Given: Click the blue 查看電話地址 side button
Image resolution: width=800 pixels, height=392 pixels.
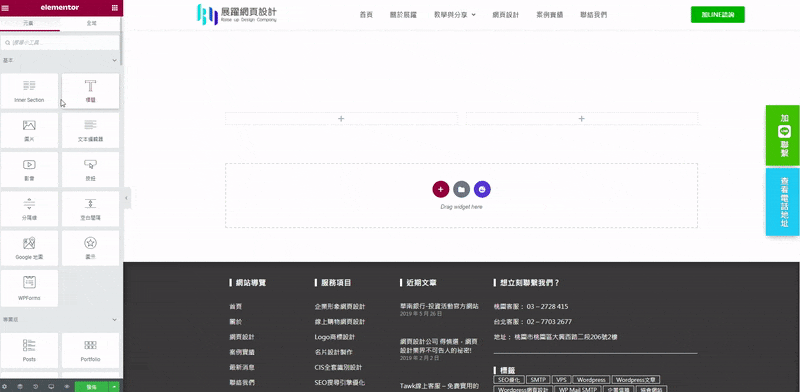Looking at the screenshot, I should pos(783,202).
